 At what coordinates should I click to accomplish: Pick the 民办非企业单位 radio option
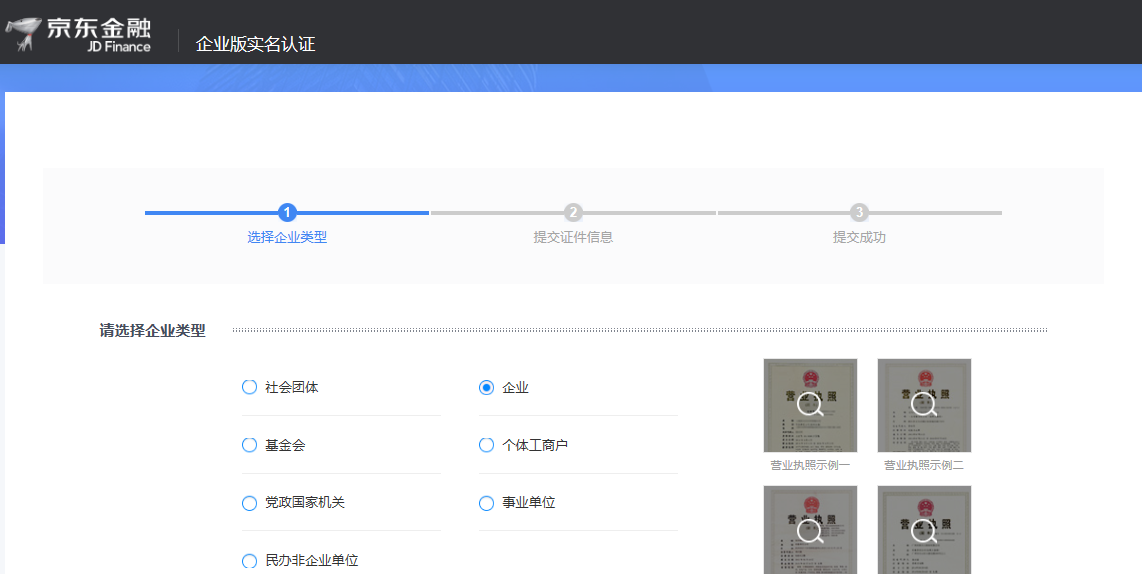coord(250,561)
